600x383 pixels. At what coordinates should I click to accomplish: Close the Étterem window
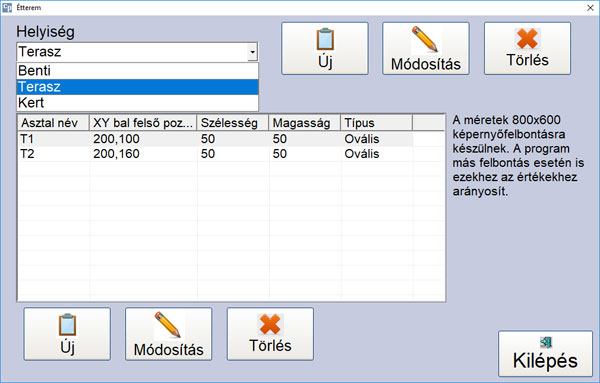click(590, 8)
